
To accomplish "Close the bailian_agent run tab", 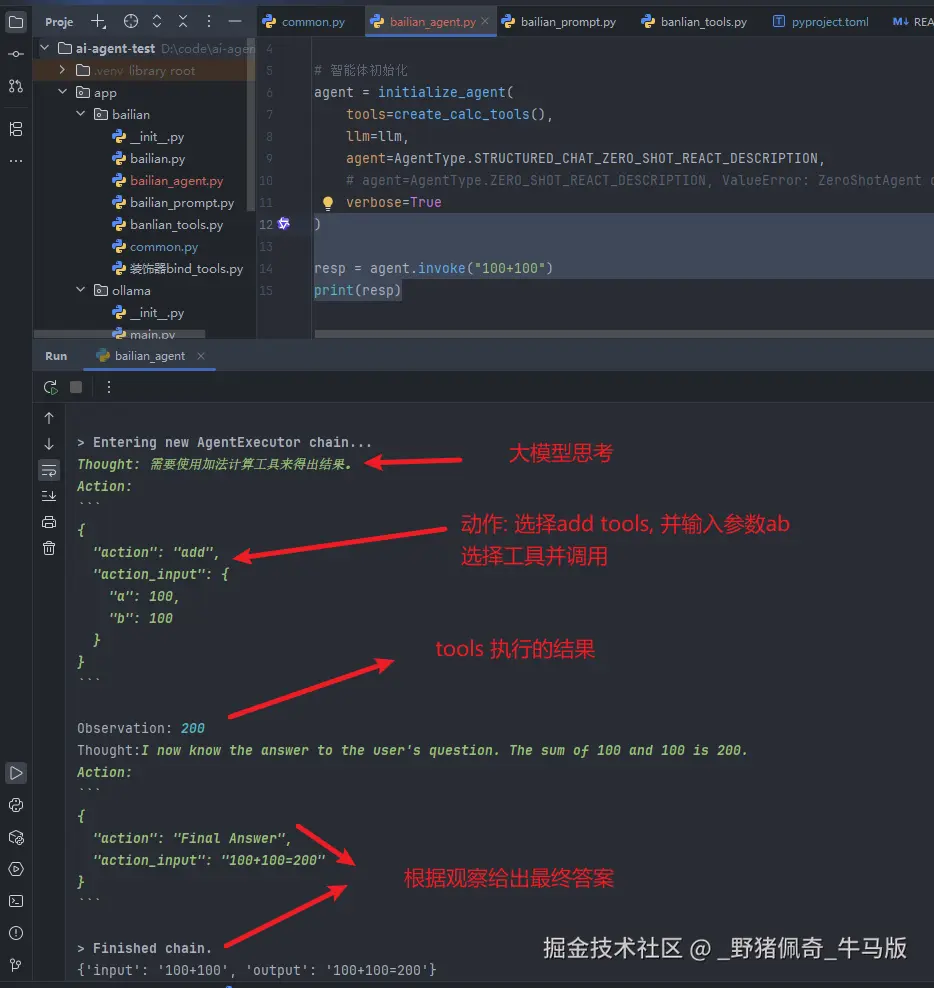I will (x=200, y=356).
